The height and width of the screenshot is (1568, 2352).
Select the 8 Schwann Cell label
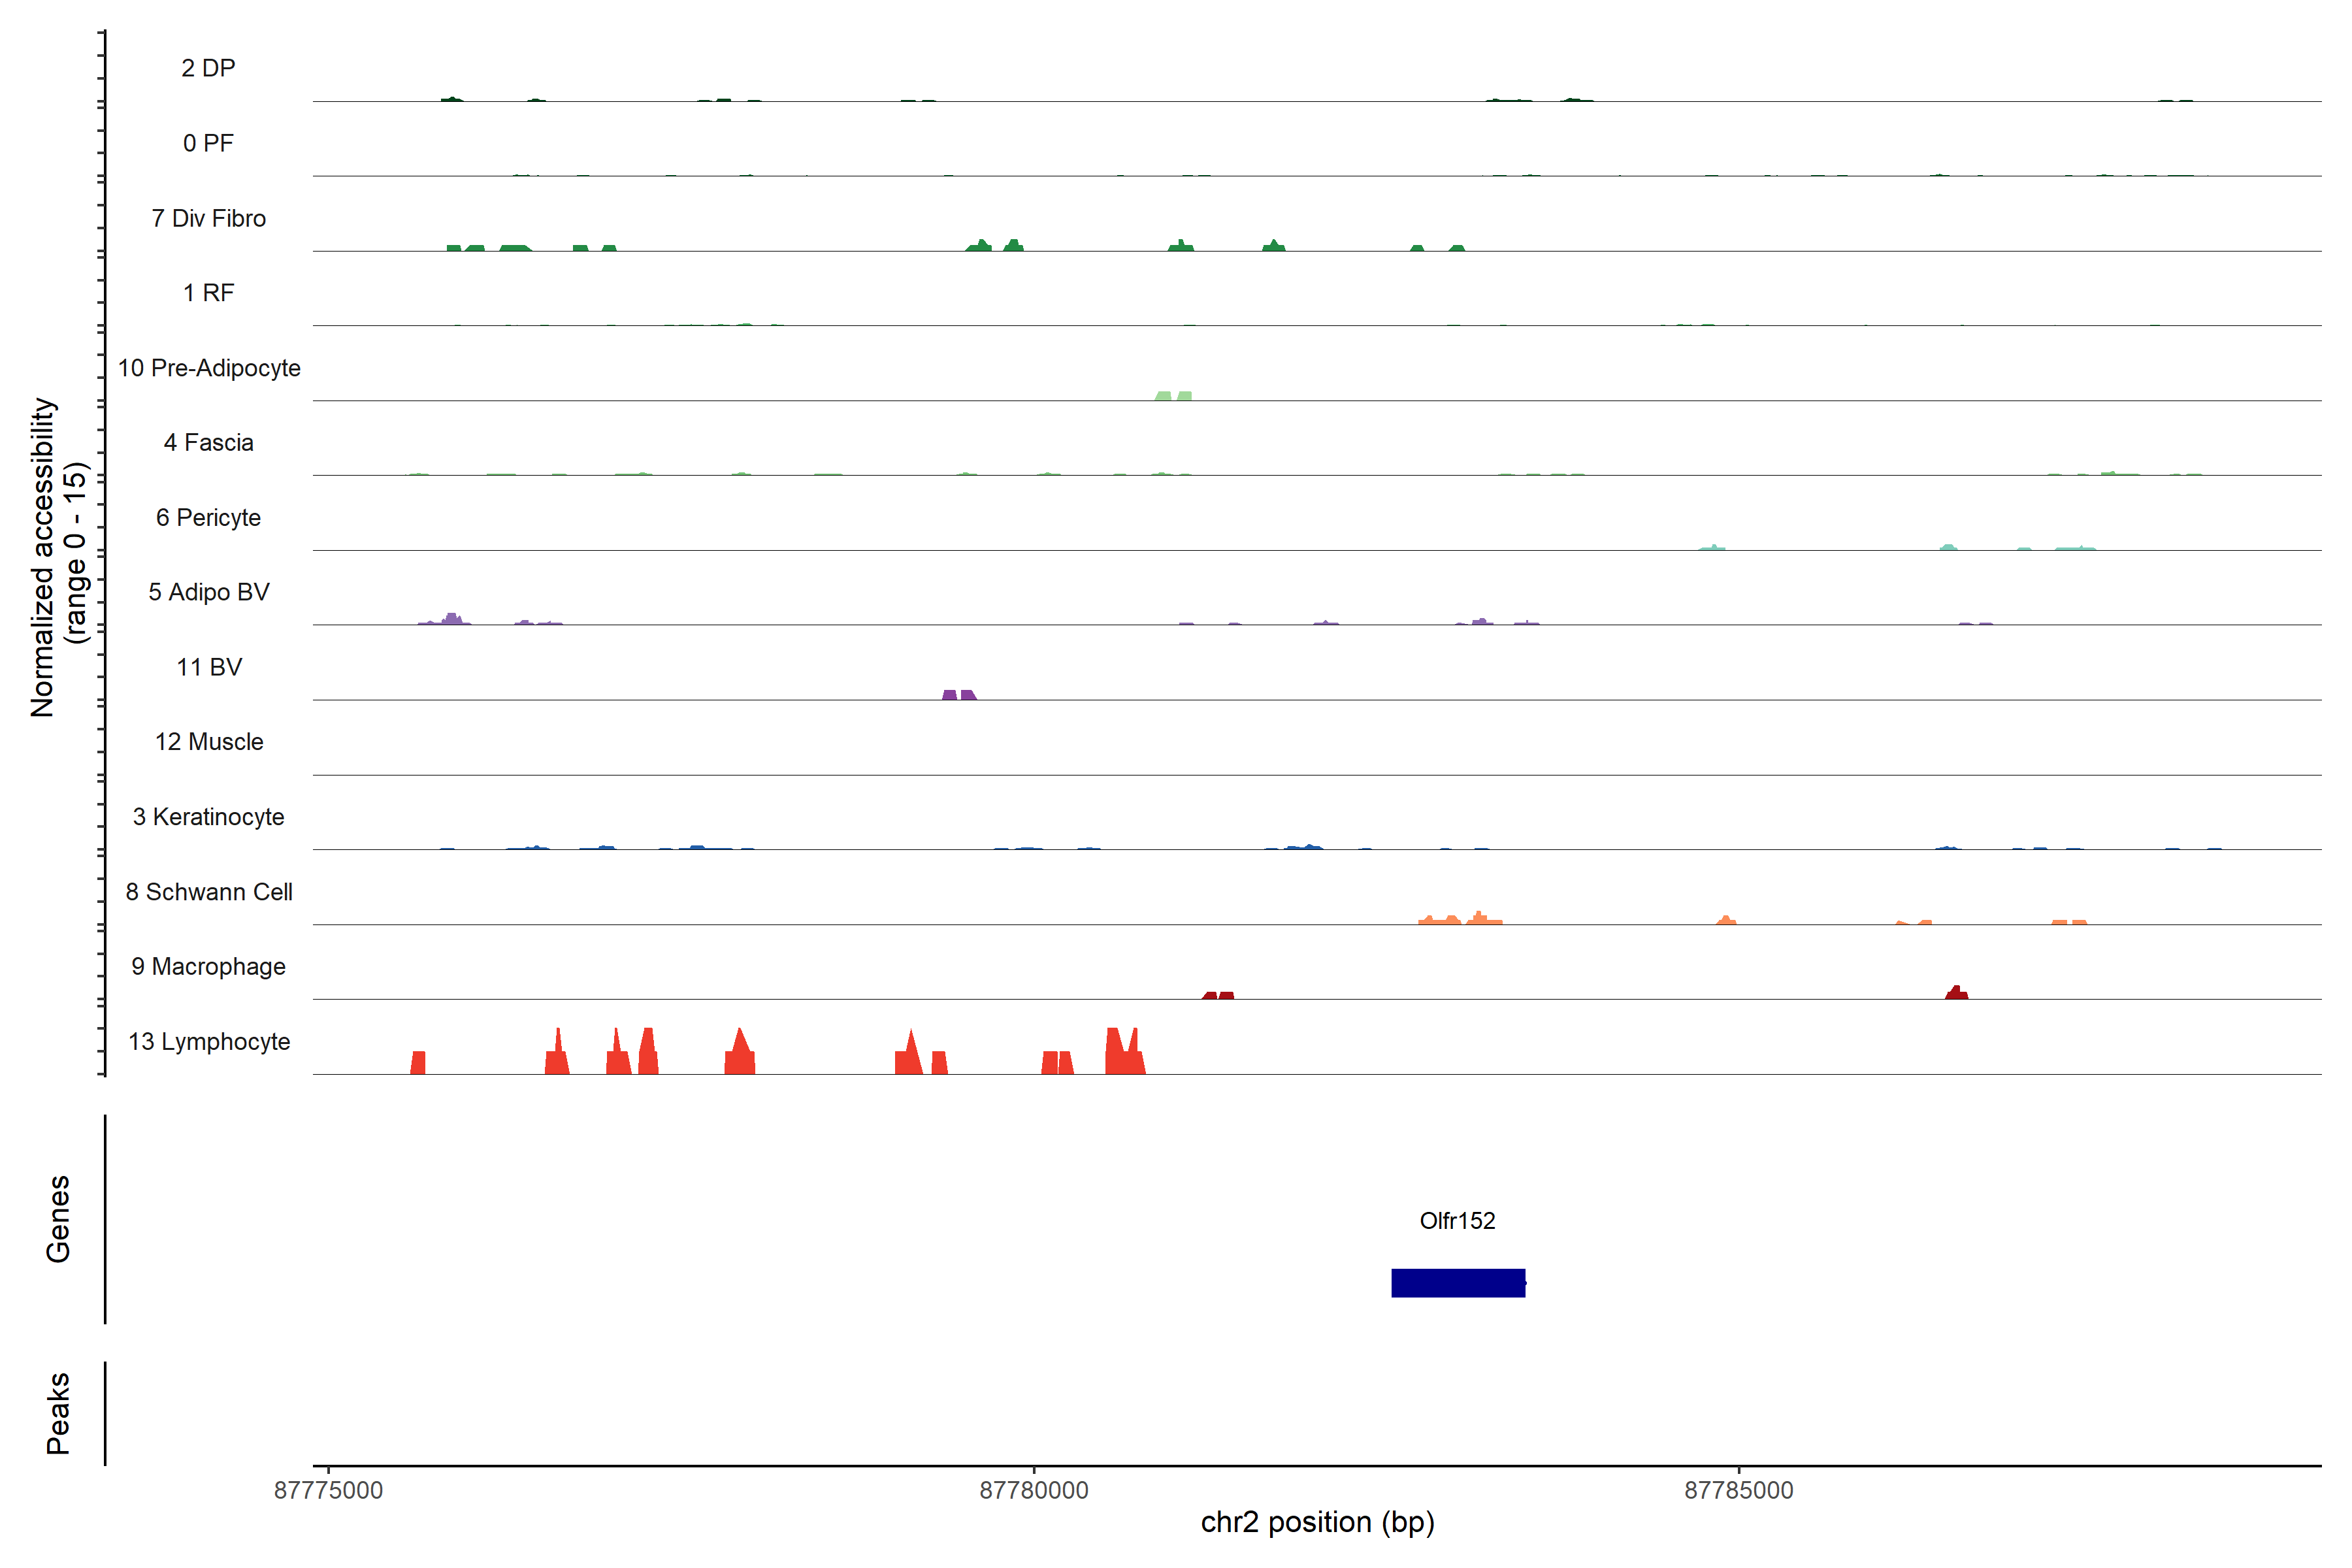[x=209, y=891]
